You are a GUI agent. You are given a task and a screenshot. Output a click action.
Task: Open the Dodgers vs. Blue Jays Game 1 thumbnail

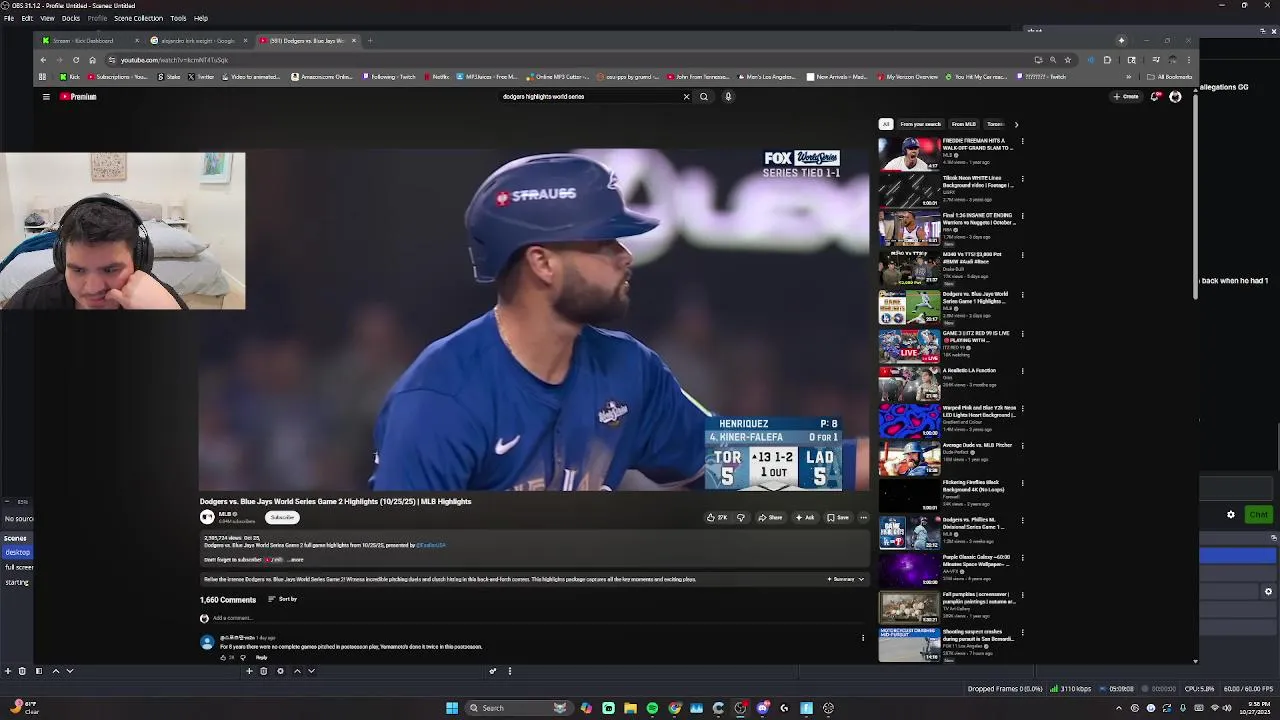click(909, 307)
